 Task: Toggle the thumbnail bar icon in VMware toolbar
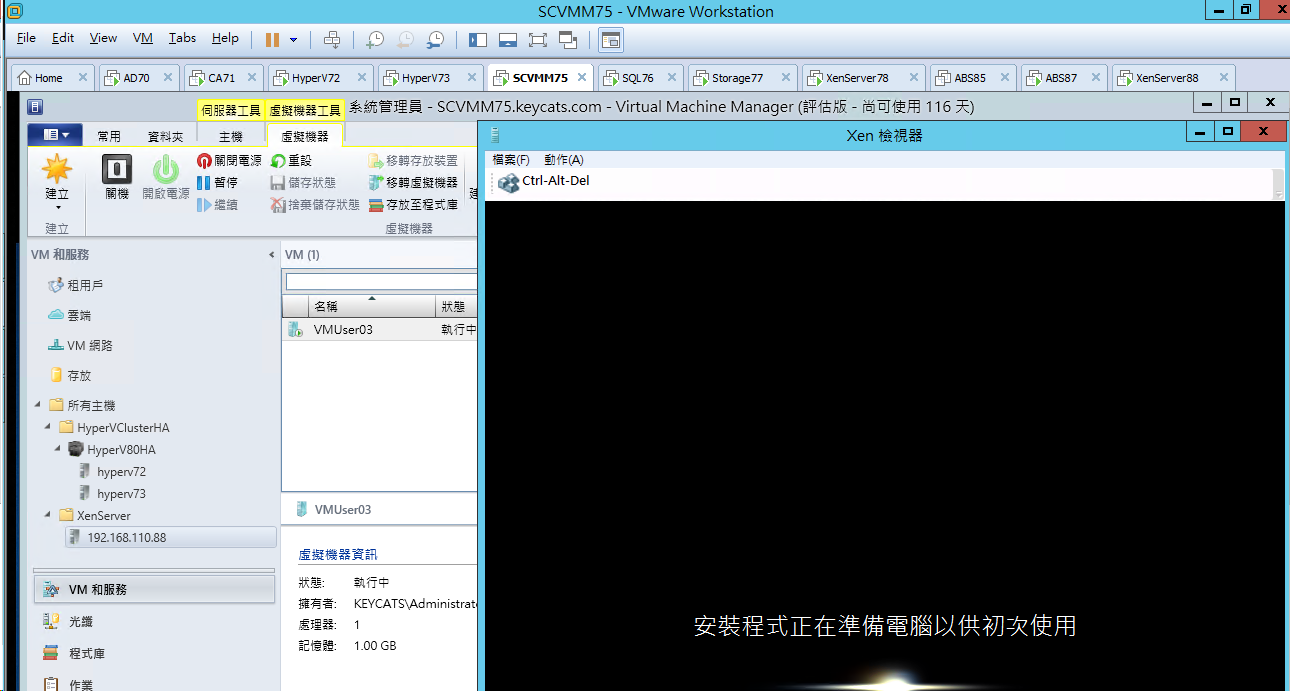(508, 39)
